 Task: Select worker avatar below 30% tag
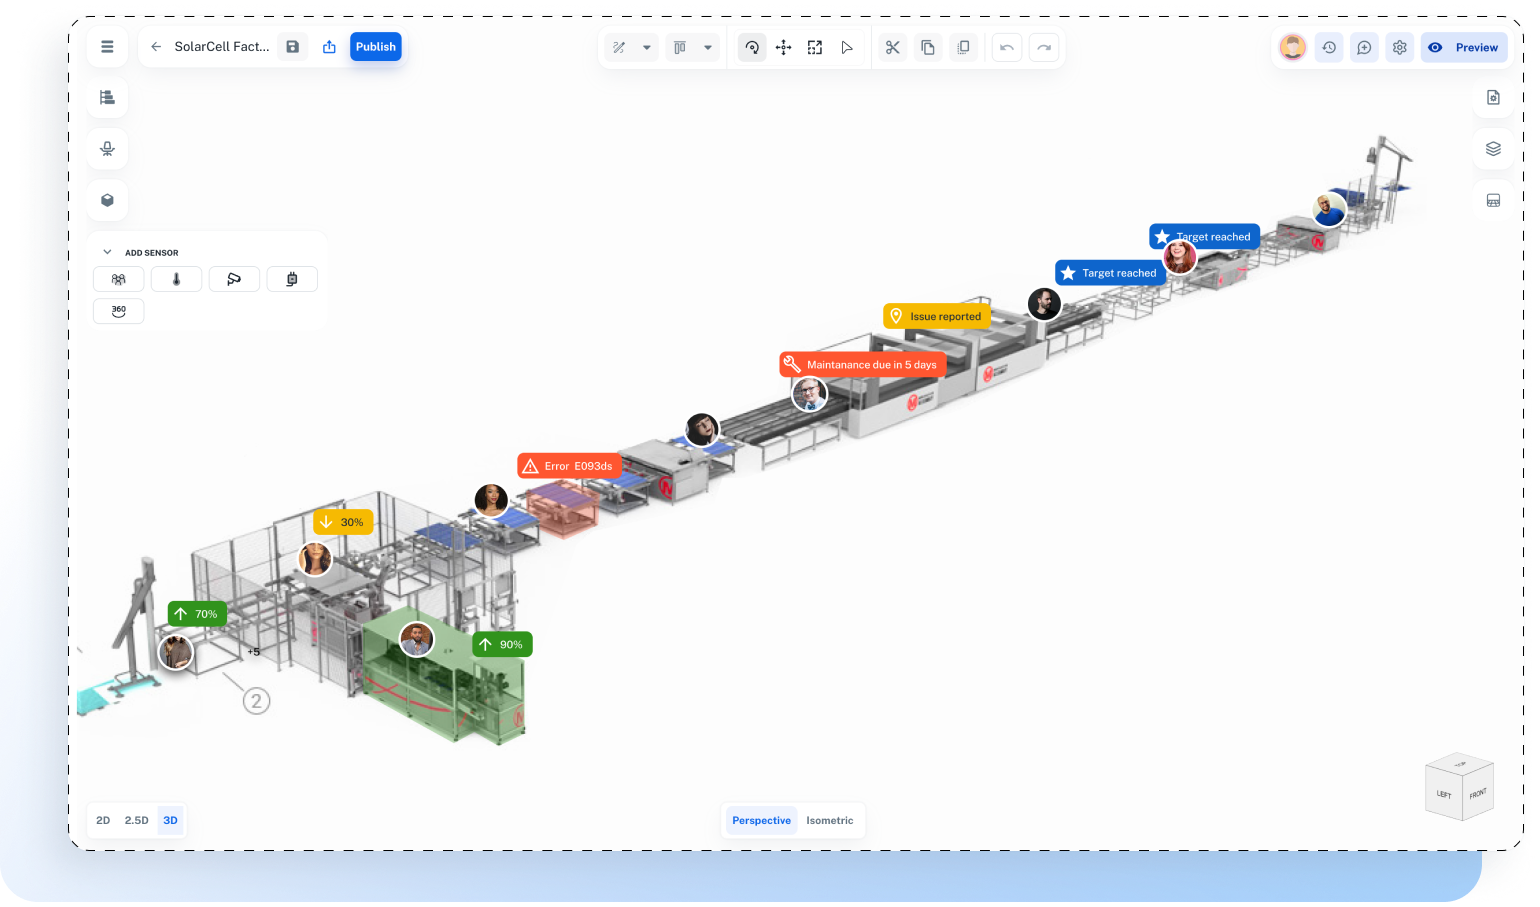(x=315, y=559)
